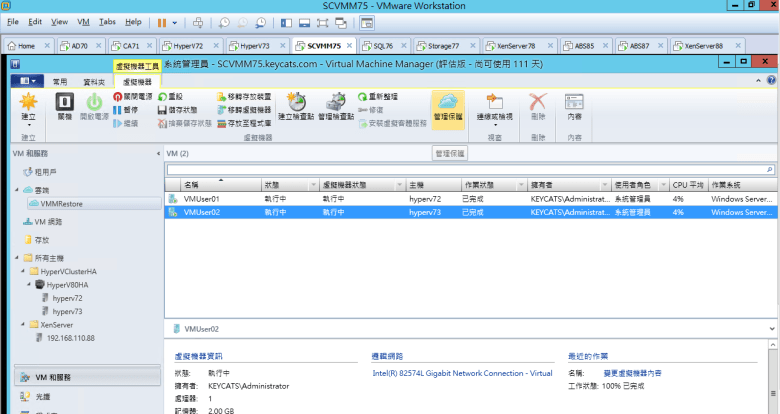Open the VM menu in VMware menu bar
This screenshot has height=414, width=780.
pyautogui.click(x=83, y=21)
